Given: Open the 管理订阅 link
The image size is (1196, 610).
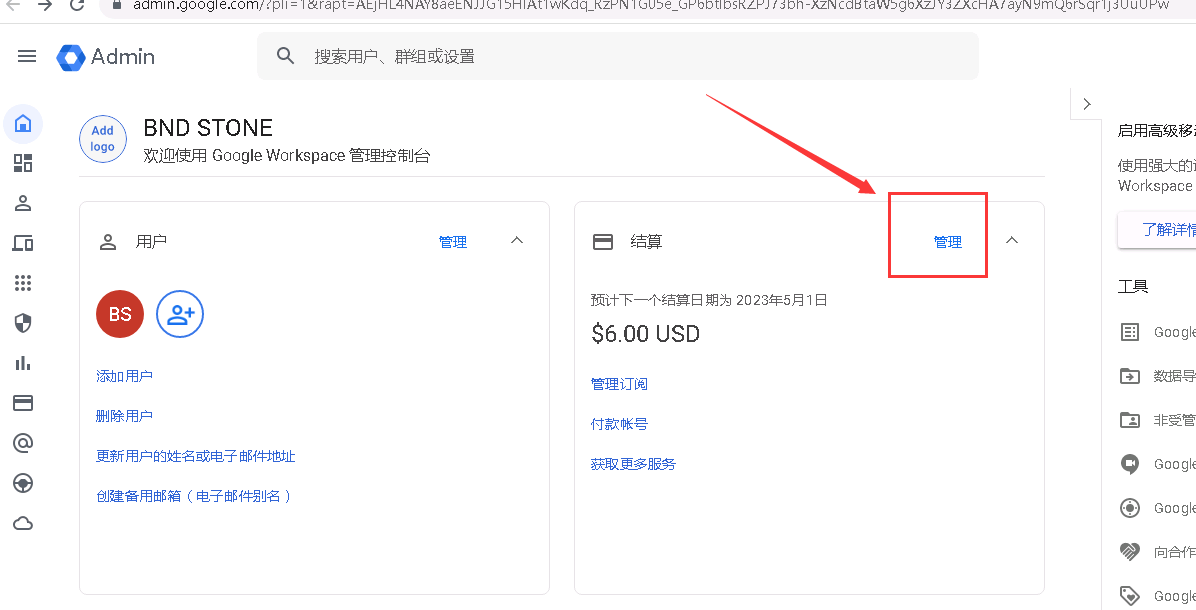Looking at the screenshot, I should tap(619, 384).
